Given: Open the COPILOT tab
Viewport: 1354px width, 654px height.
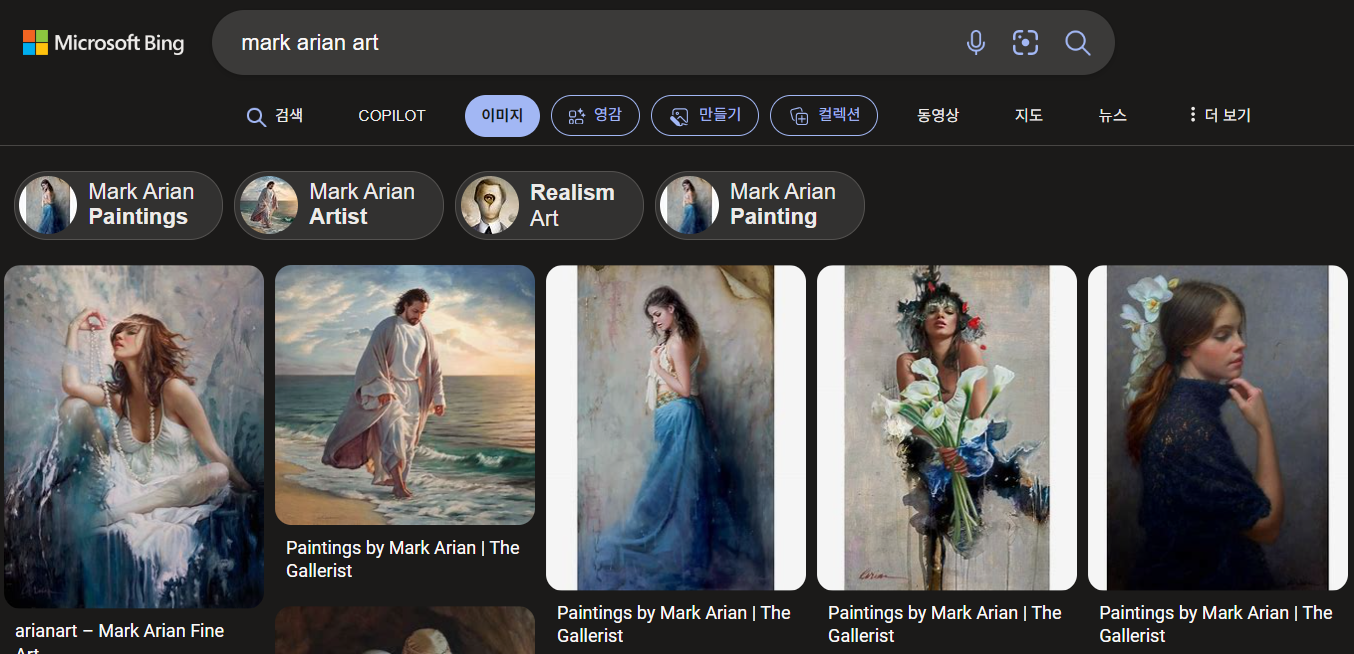Looking at the screenshot, I should point(392,116).
